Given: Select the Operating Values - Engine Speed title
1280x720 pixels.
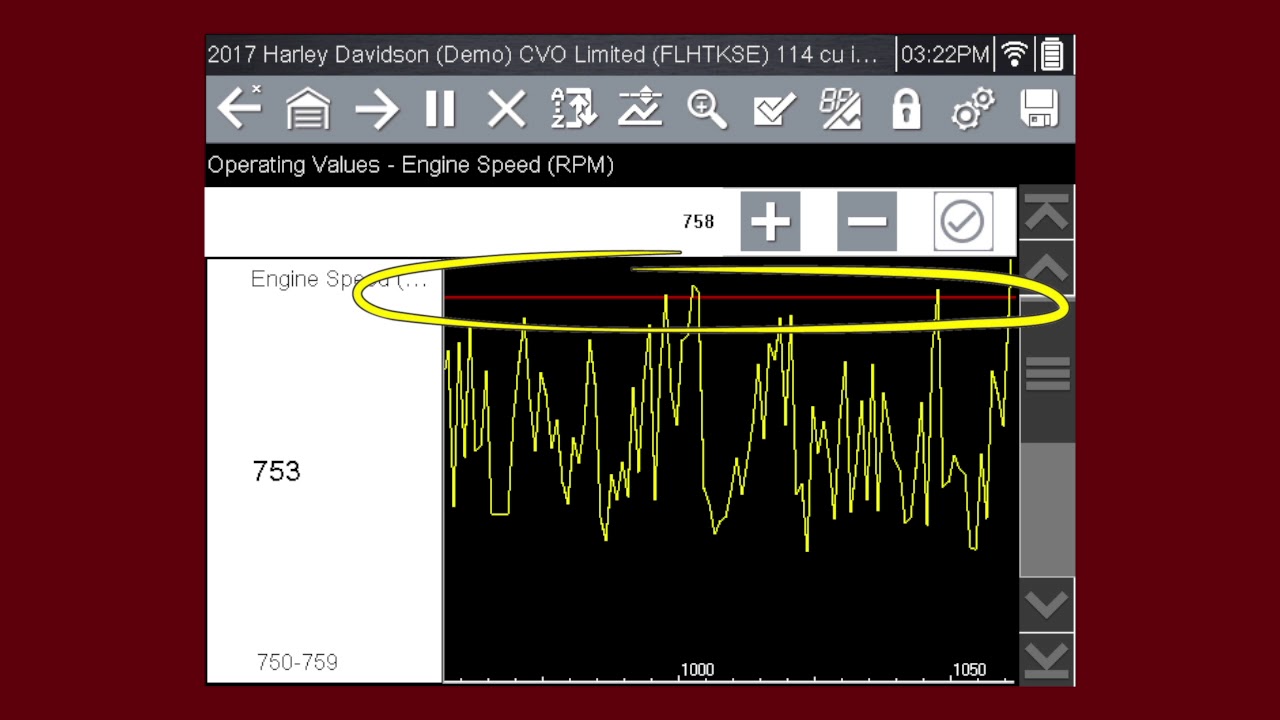Looking at the screenshot, I should click(410, 165).
